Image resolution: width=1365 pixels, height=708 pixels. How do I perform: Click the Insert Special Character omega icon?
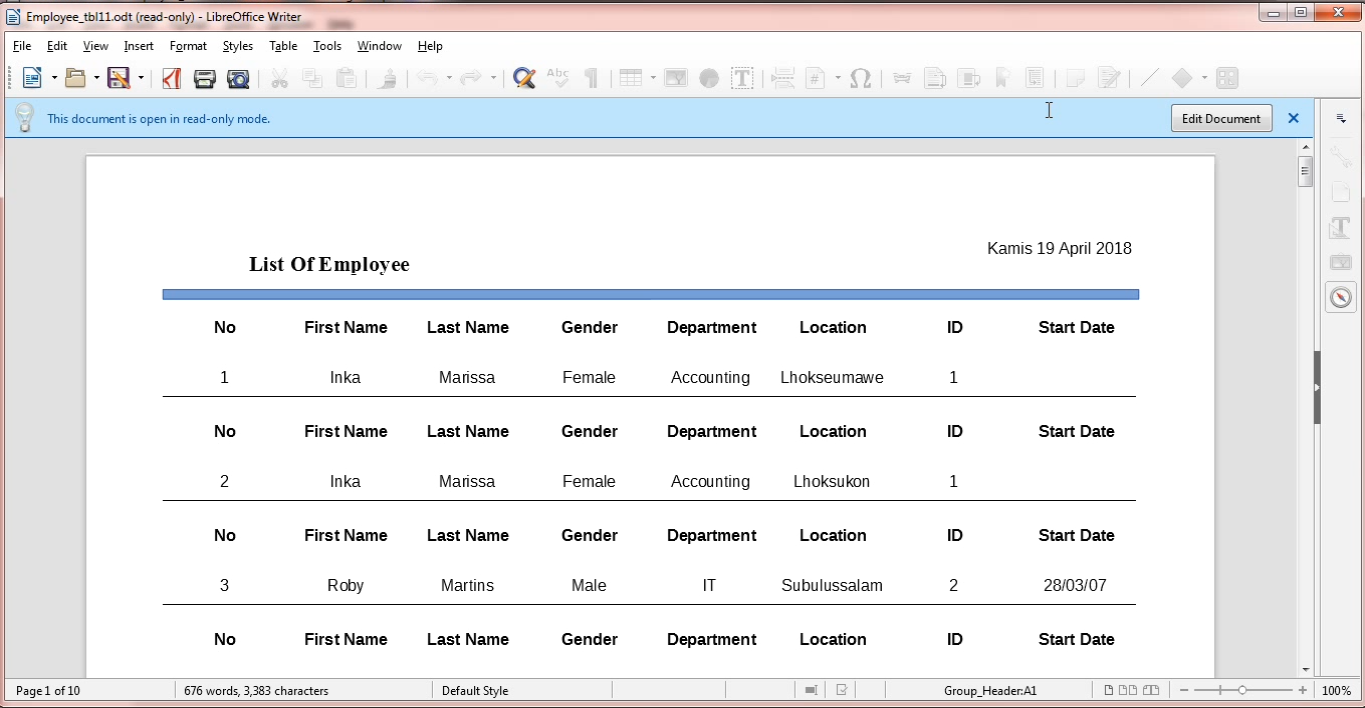860,78
